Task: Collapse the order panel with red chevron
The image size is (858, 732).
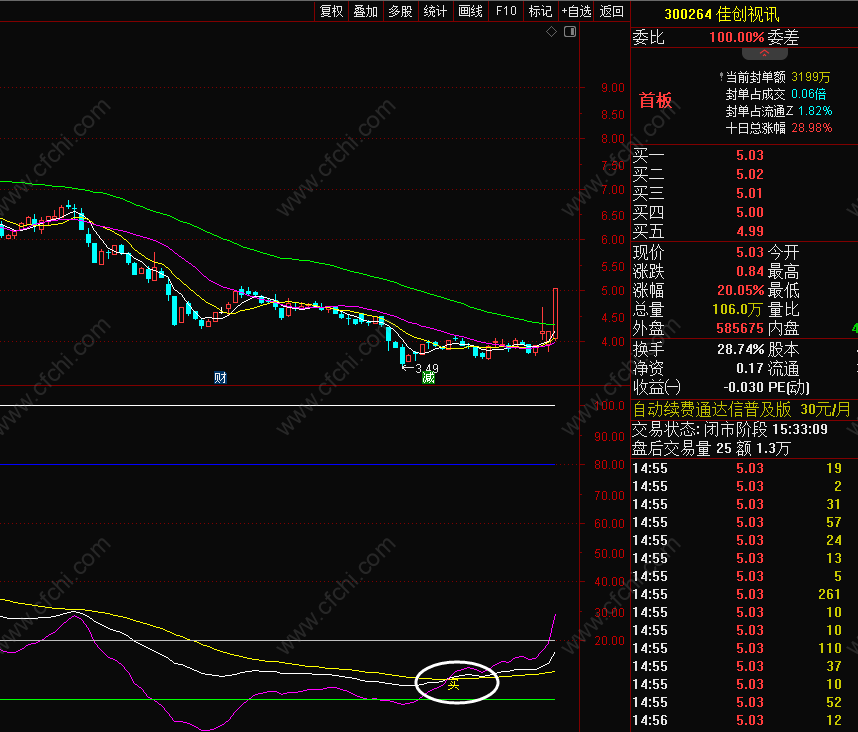Action: (x=764, y=53)
